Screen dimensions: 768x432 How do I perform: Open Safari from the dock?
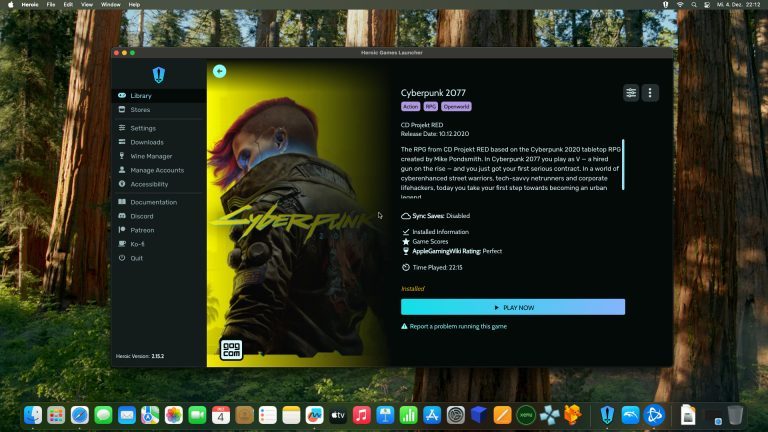point(79,415)
